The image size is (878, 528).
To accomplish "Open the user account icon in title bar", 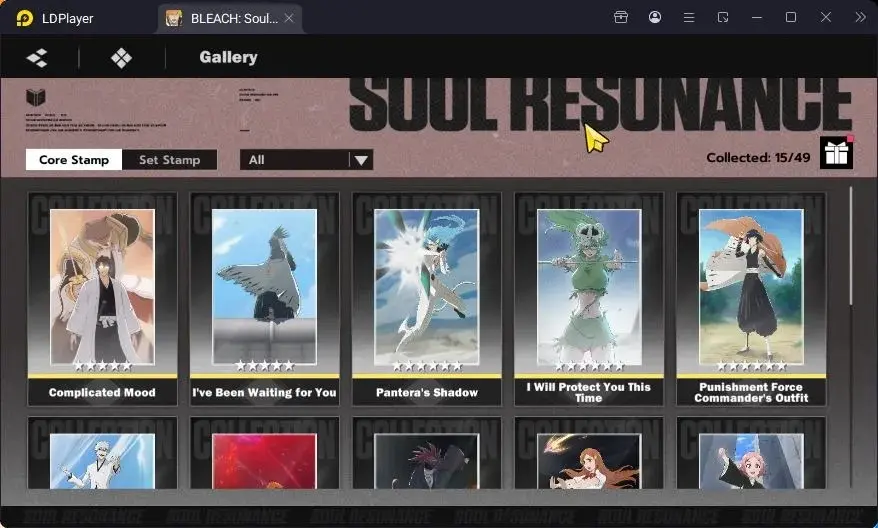I will (655, 17).
